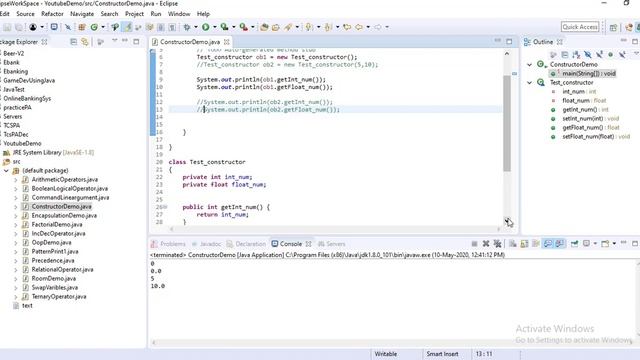The height and width of the screenshot is (360, 640).
Task: Collapse the (default package) node
Action: [x=6, y=171]
